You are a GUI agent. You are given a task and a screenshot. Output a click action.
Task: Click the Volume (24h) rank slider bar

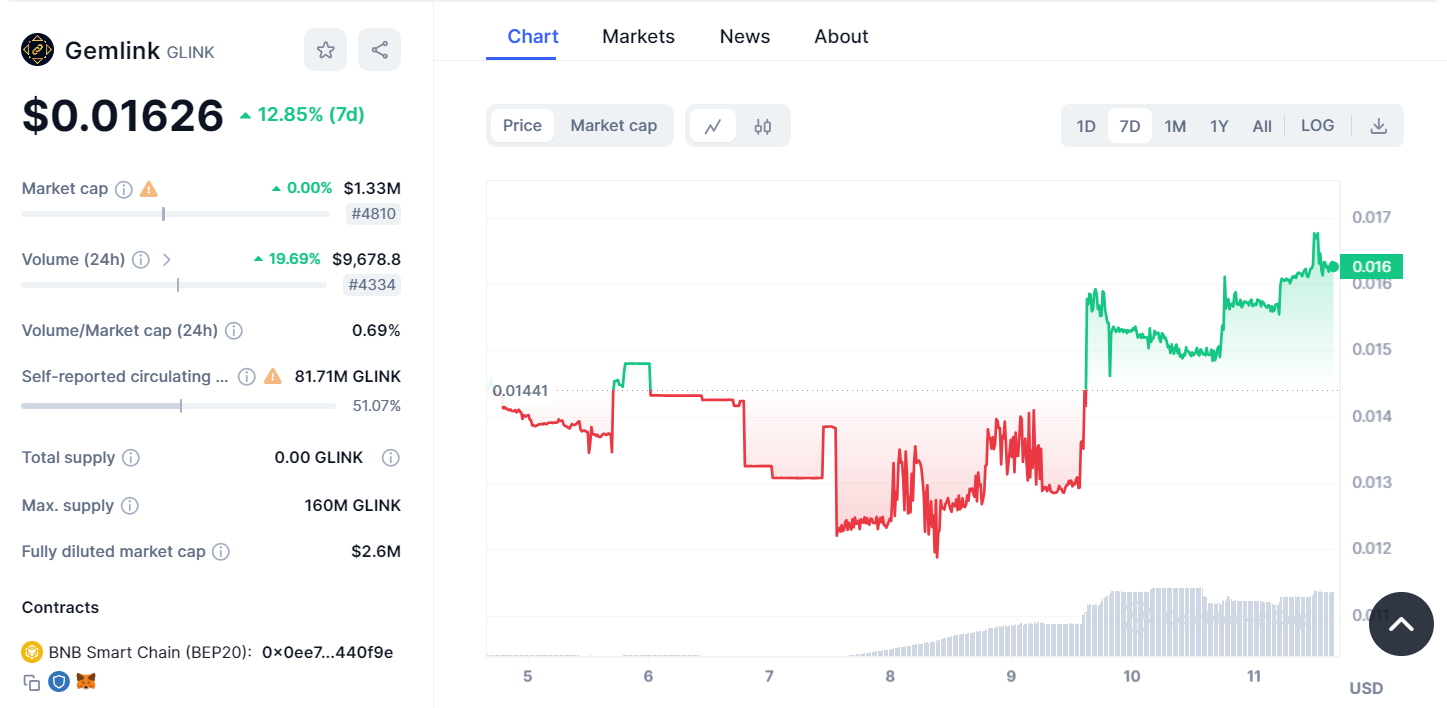point(174,285)
